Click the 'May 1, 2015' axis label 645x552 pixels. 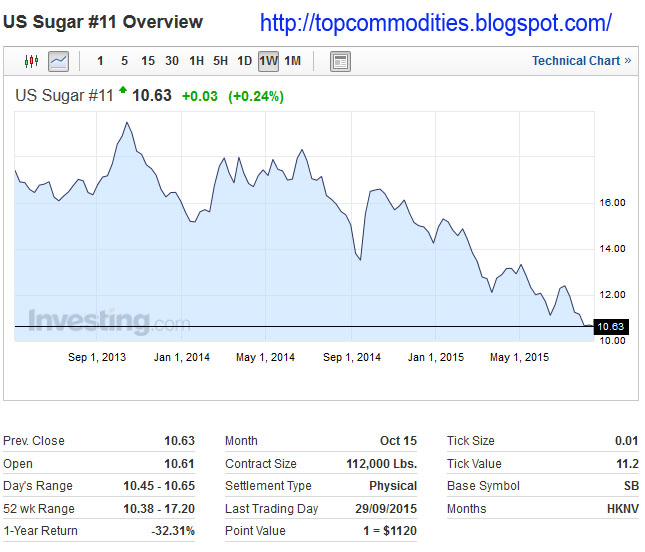pyautogui.click(x=520, y=357)
